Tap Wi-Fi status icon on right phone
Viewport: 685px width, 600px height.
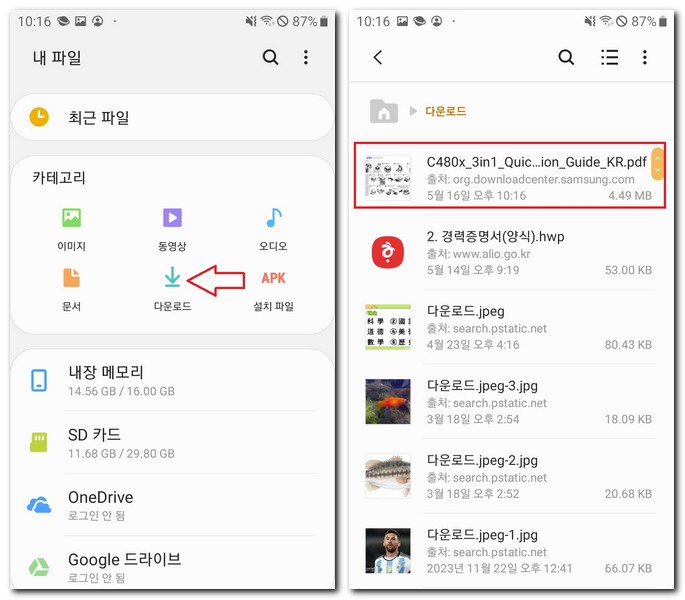[606, 21]
